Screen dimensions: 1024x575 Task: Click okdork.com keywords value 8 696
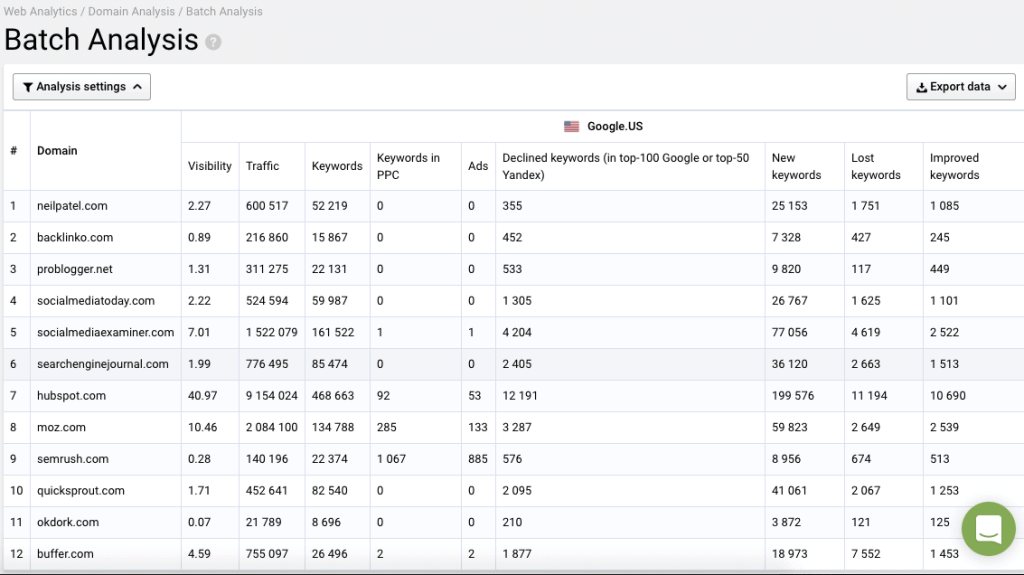pyautogui.click(x=325, y=522)
